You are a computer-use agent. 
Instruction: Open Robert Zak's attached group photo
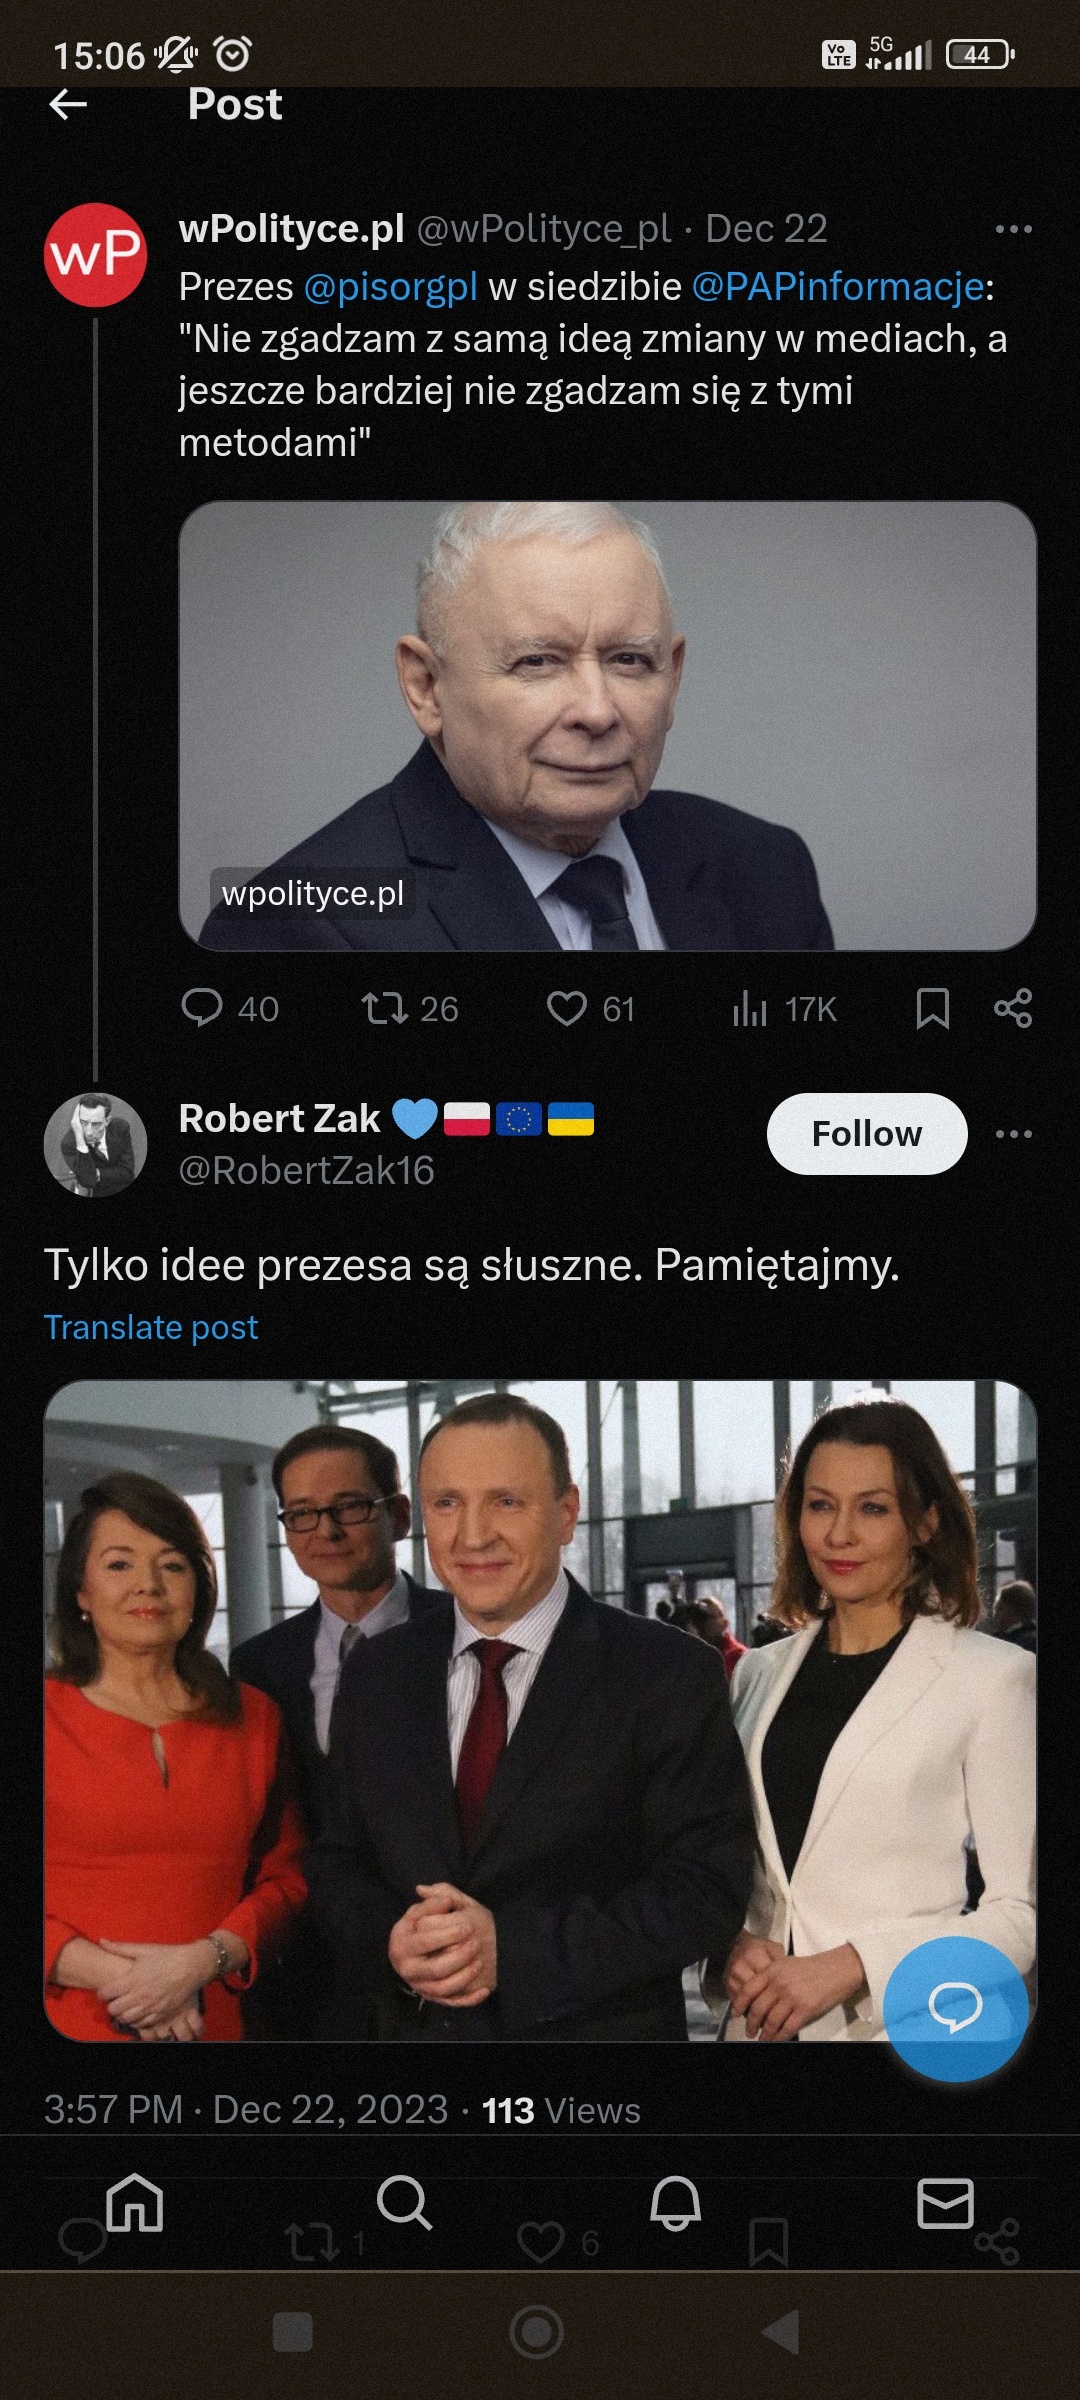[x=540, y=1711]
